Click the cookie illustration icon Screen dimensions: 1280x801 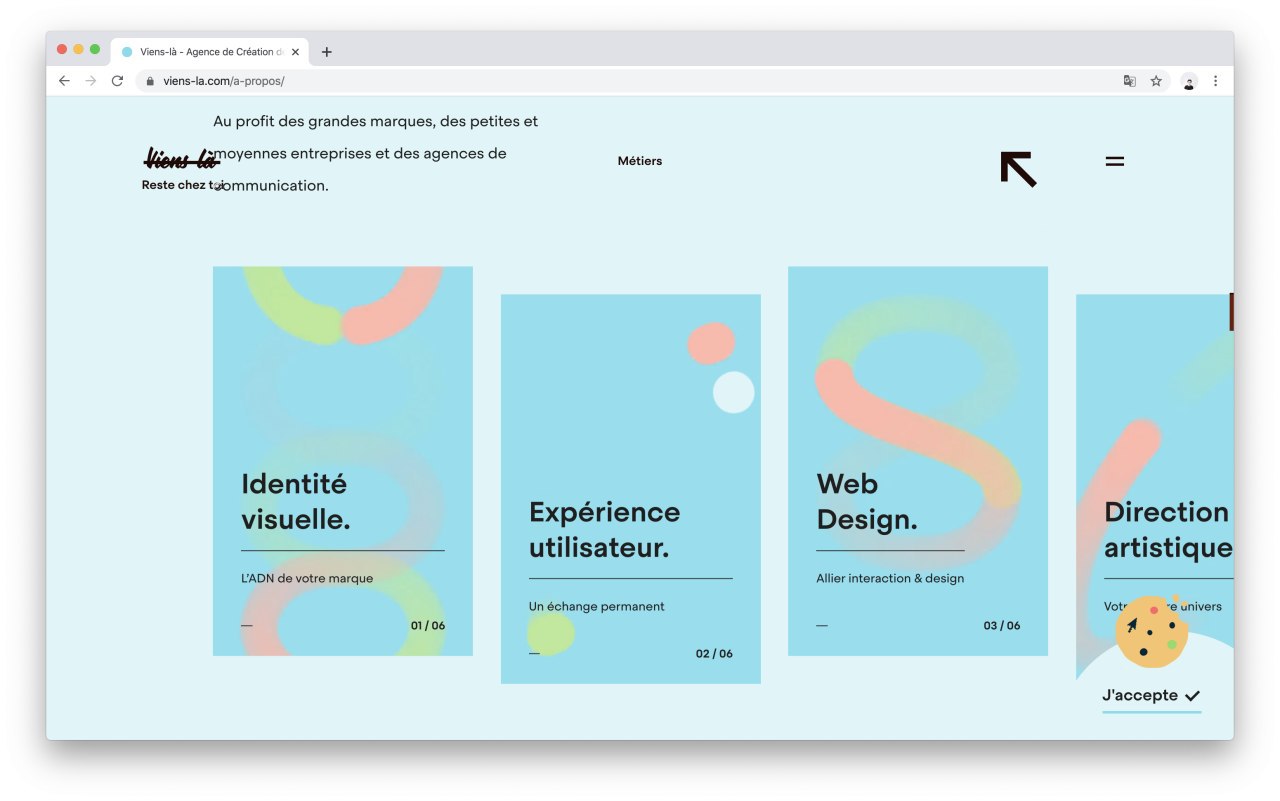click(x=1152, y=633)
